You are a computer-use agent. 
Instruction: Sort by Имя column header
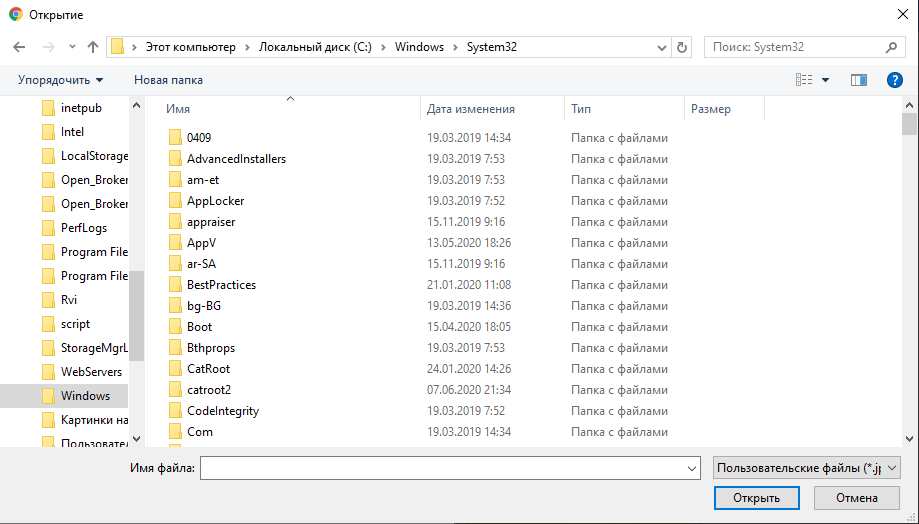pyautogui.click(x=178, y=109)
